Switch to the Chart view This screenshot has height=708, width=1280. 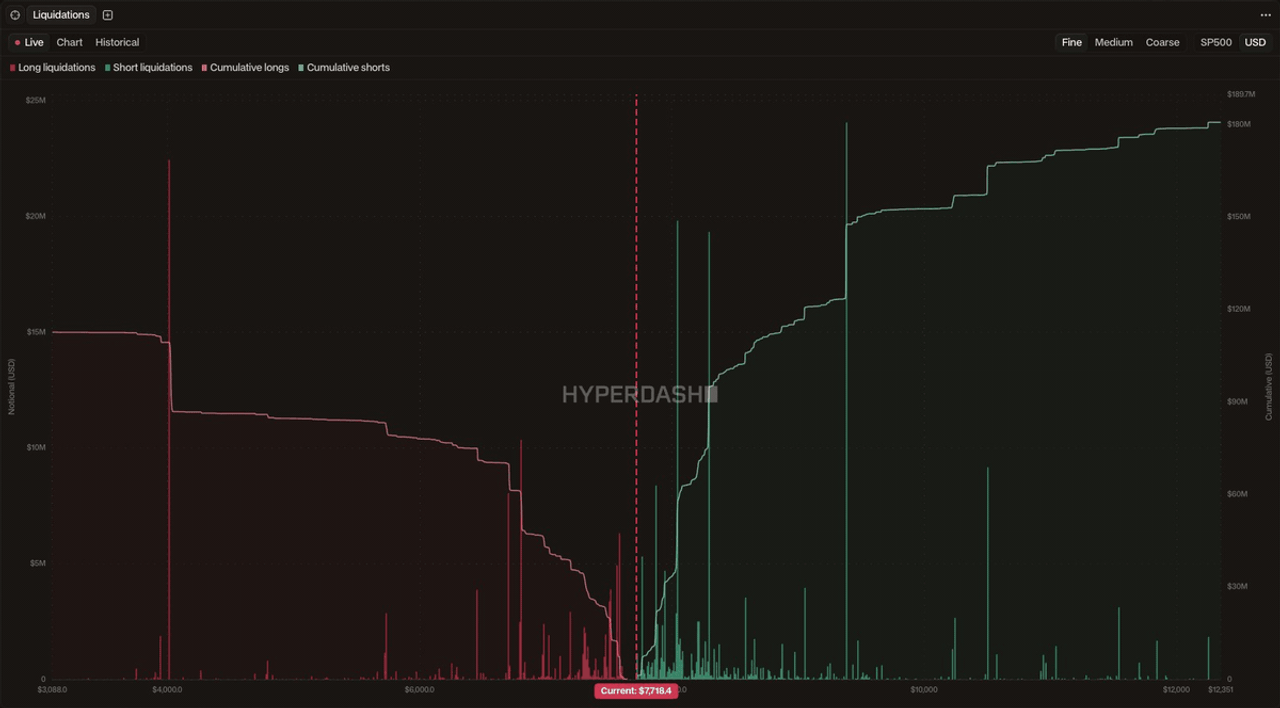pyautogui.click(x=70, y=42)
